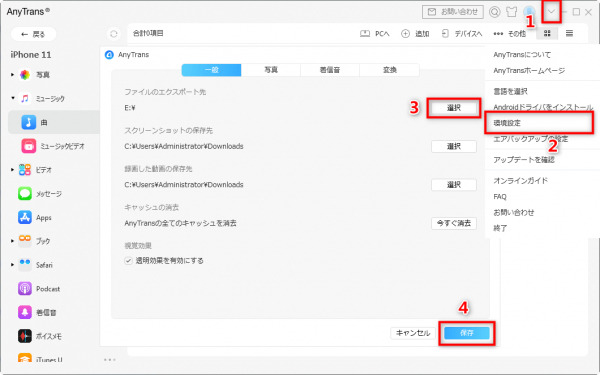Open the voice memo icon

click(x=25, y=336)
